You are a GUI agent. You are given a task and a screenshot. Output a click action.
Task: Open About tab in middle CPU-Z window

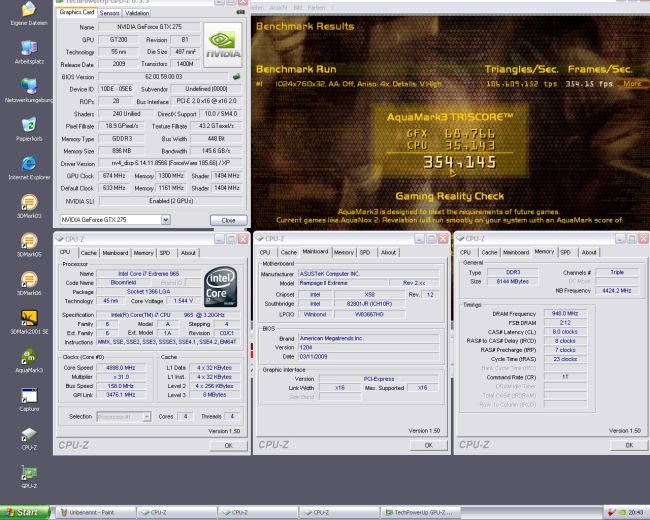tap(388, 252)
